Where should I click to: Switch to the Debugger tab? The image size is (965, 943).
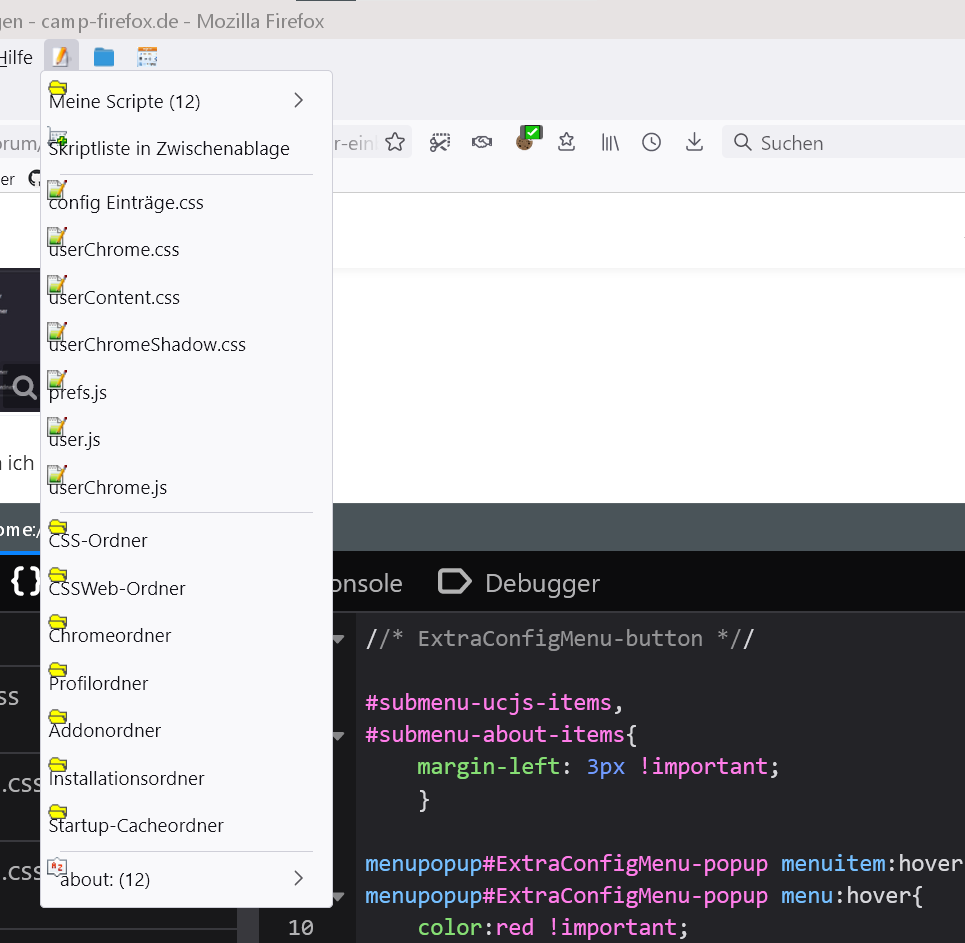pos(520,583)
